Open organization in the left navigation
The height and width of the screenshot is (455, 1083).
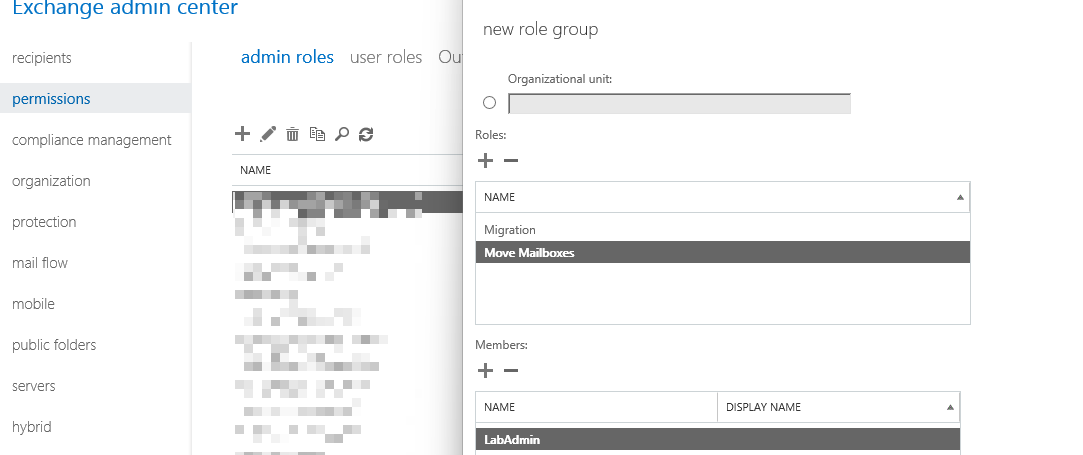tap(51, 181)
